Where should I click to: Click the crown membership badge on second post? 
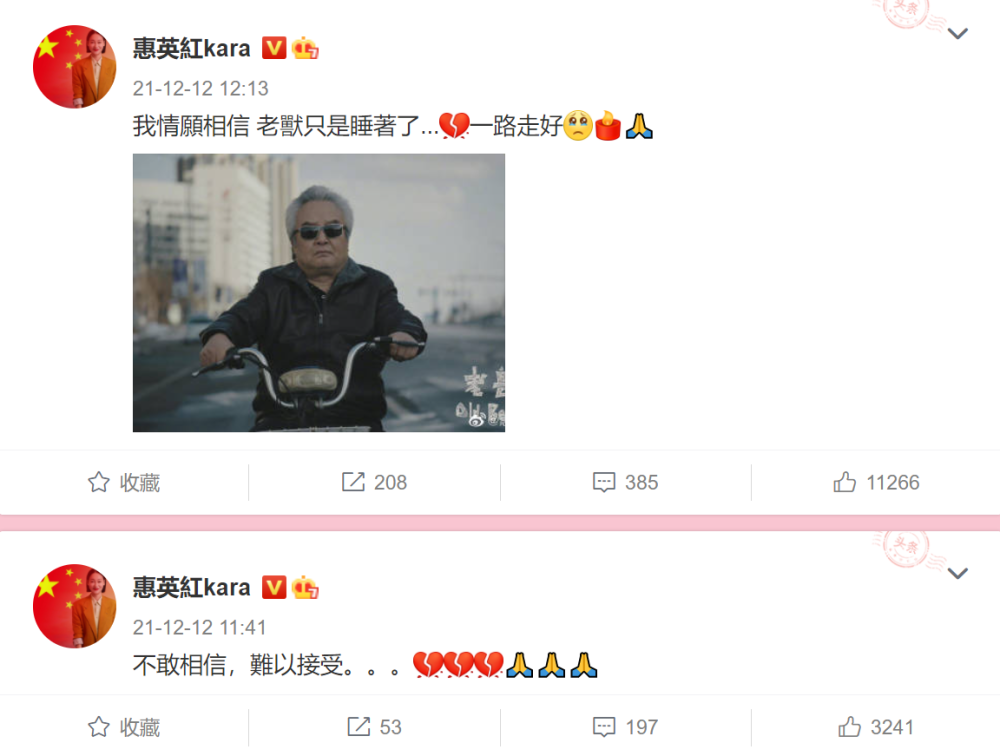click(x=305, y=588)
